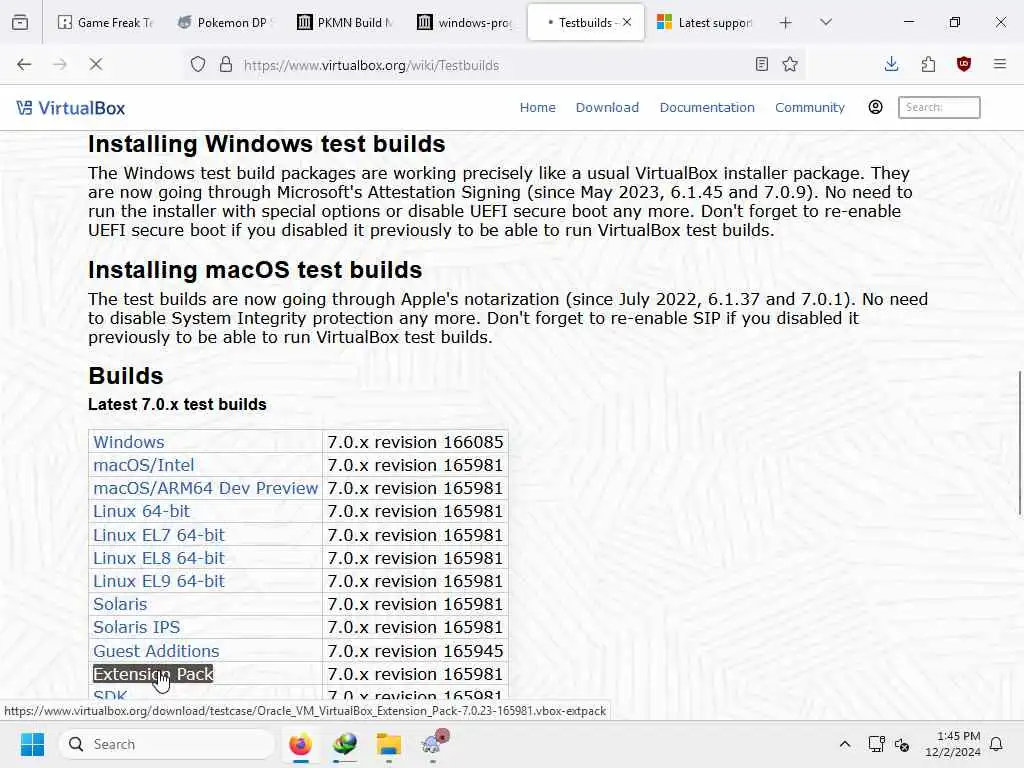Image resolution: width=1024 pixels, height=768 pixels.
Task: Go back with the browser back arrow
Action: pos(24,64)
